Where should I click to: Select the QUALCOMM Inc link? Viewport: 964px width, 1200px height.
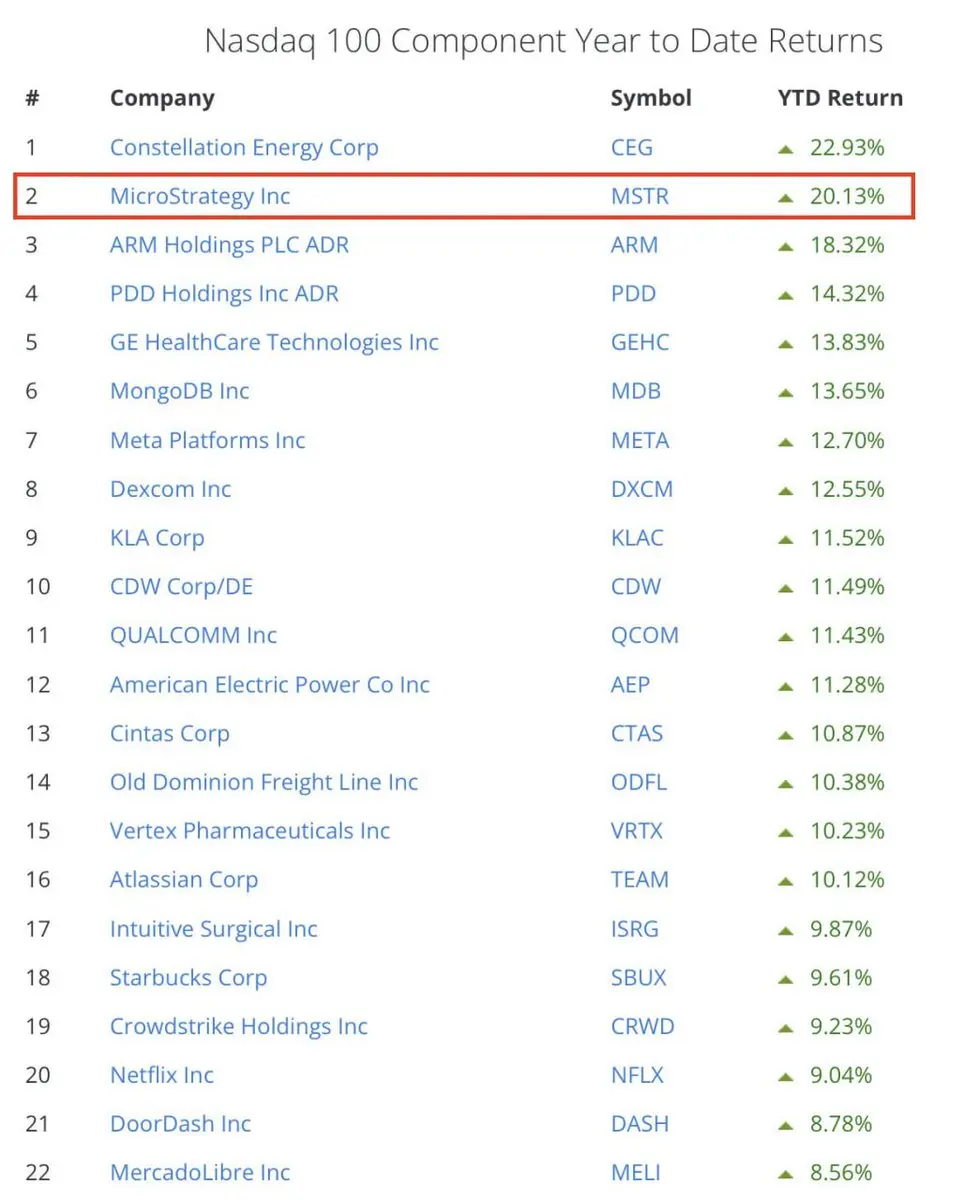tap(193, 636)
